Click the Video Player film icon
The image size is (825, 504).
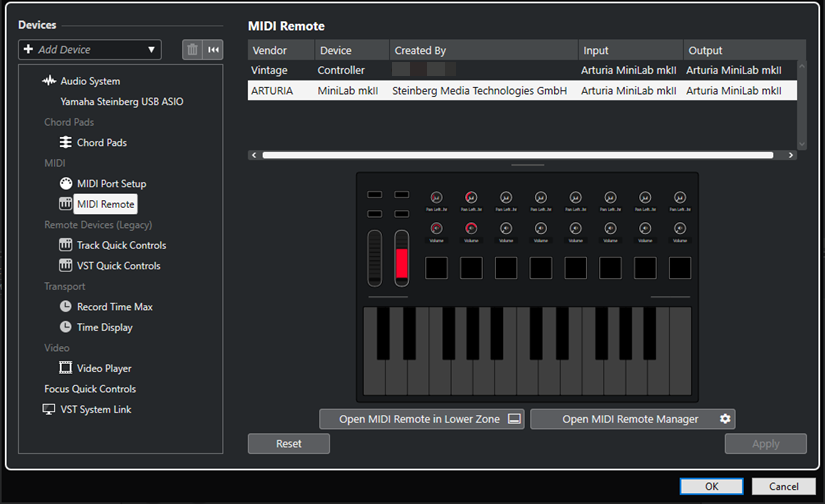coord(65,367)
